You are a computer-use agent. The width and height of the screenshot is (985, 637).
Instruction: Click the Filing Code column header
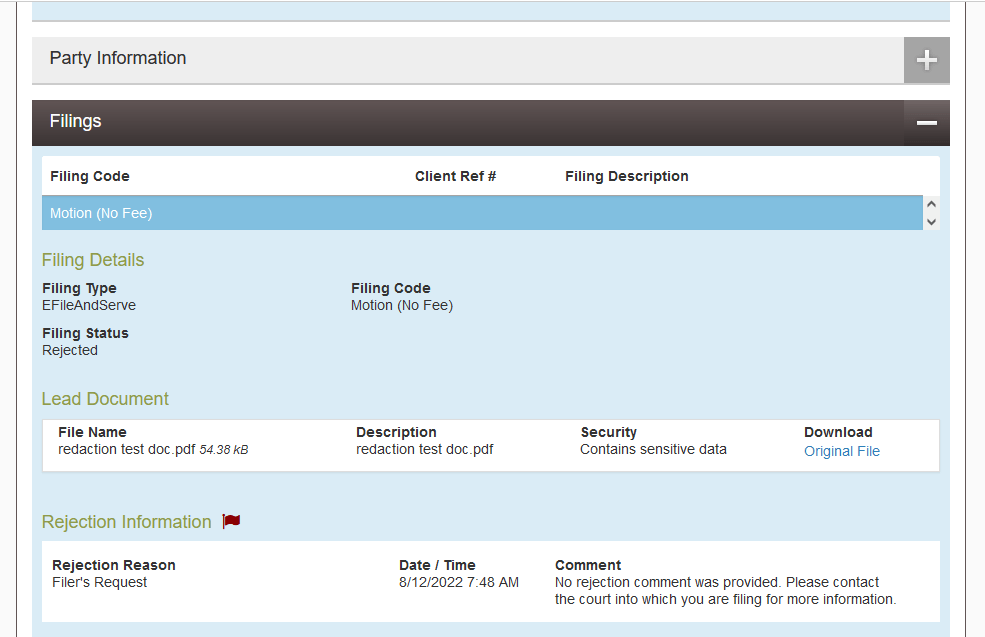(x=90, y=176)
